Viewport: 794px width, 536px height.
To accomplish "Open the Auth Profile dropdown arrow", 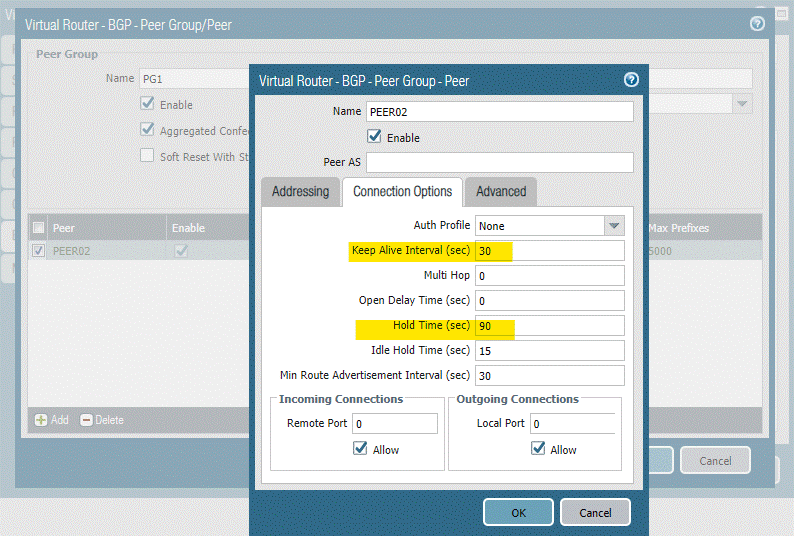I will [x=614, y=225].
